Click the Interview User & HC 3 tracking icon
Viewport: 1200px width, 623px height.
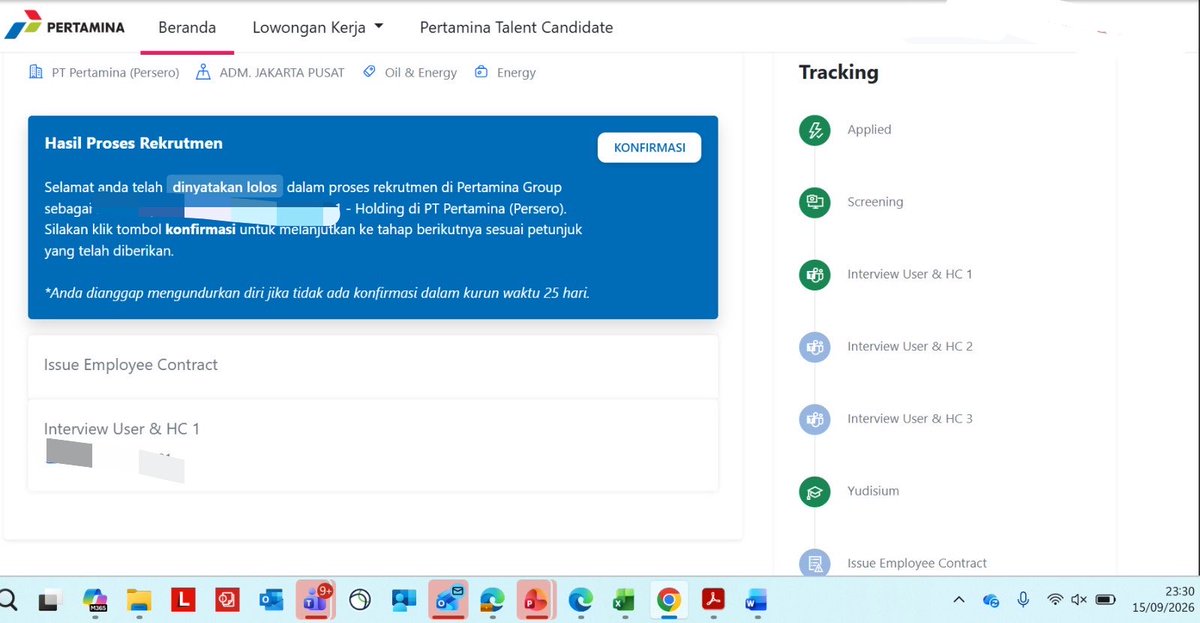815,419
